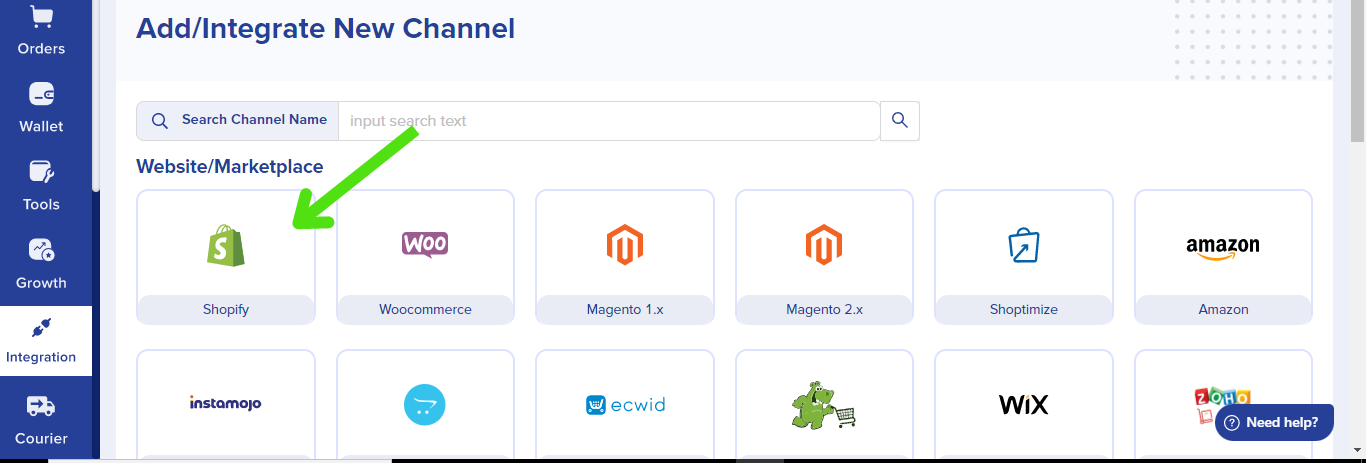This screenshot has width=1366, height=463.
Task: Click the Magento 2.x logo
Action: tap(824, 244)
